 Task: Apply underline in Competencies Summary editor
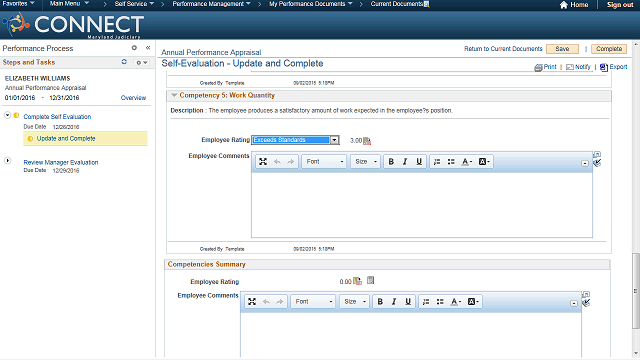pyautogui.click(x=408, y=302)
